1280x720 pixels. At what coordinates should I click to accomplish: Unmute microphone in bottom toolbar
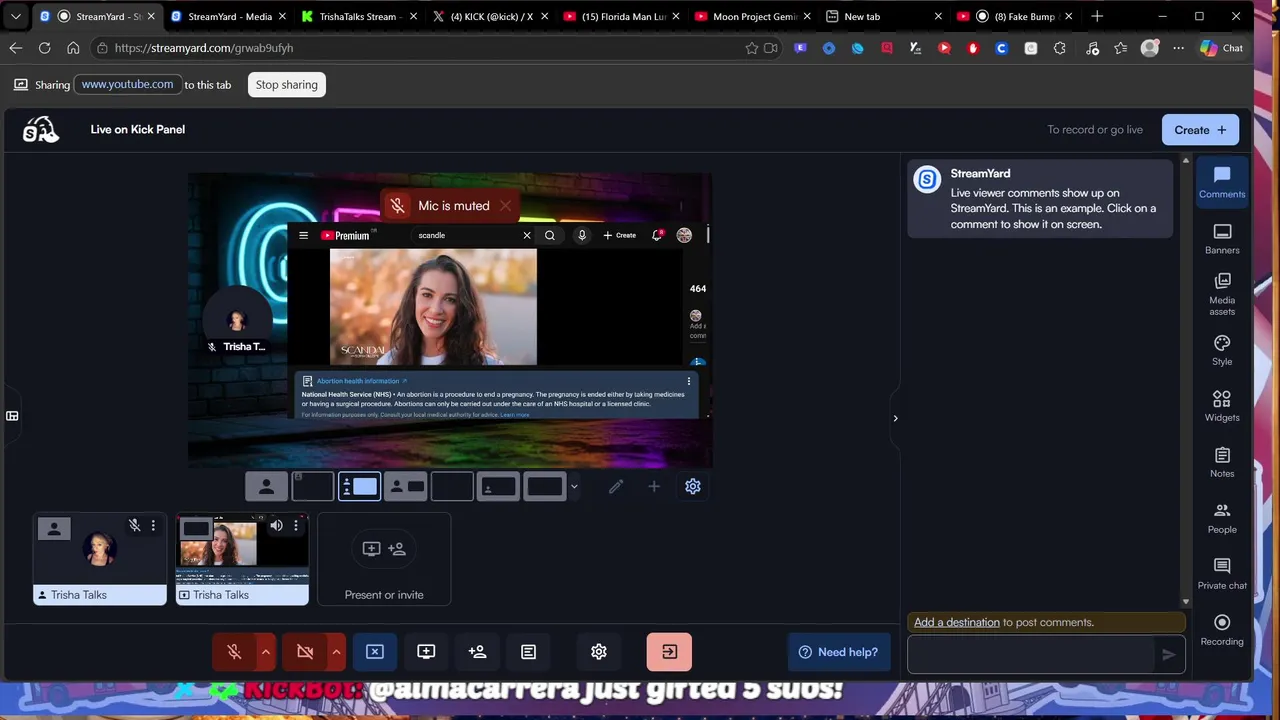(x=234, y=652)
